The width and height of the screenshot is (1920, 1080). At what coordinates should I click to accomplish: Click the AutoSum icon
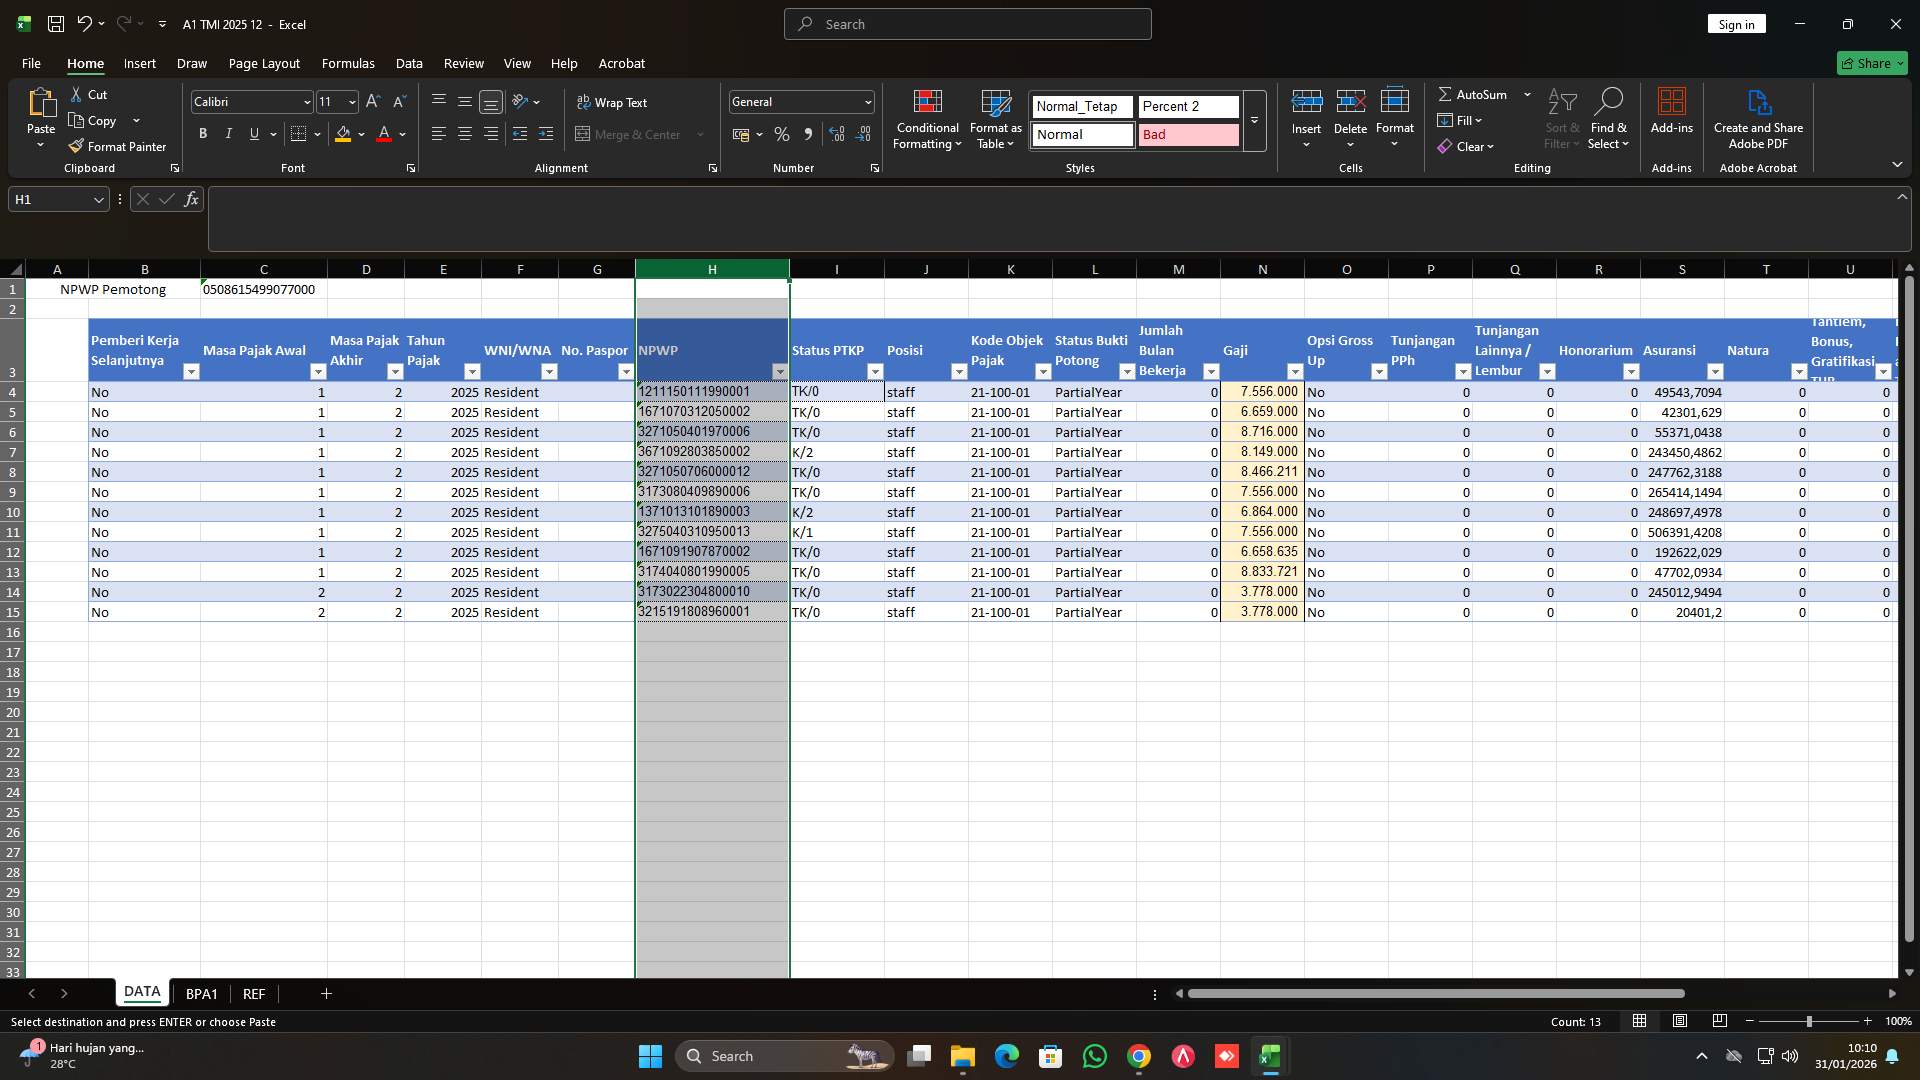tap(1447, 94)
